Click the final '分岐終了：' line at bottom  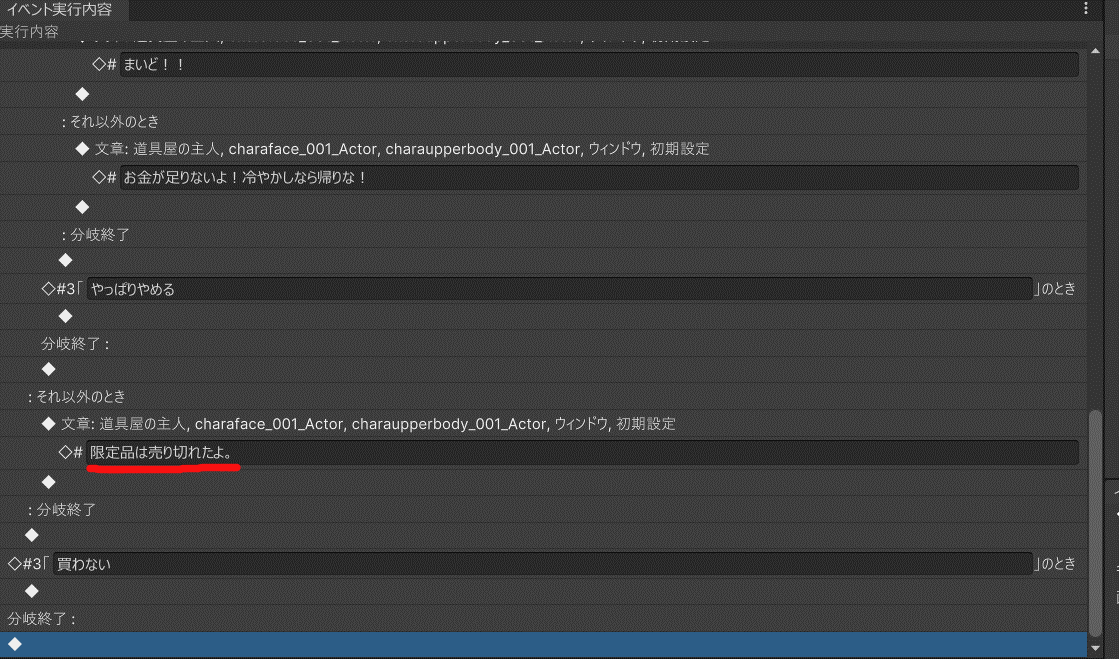point(42,618)
